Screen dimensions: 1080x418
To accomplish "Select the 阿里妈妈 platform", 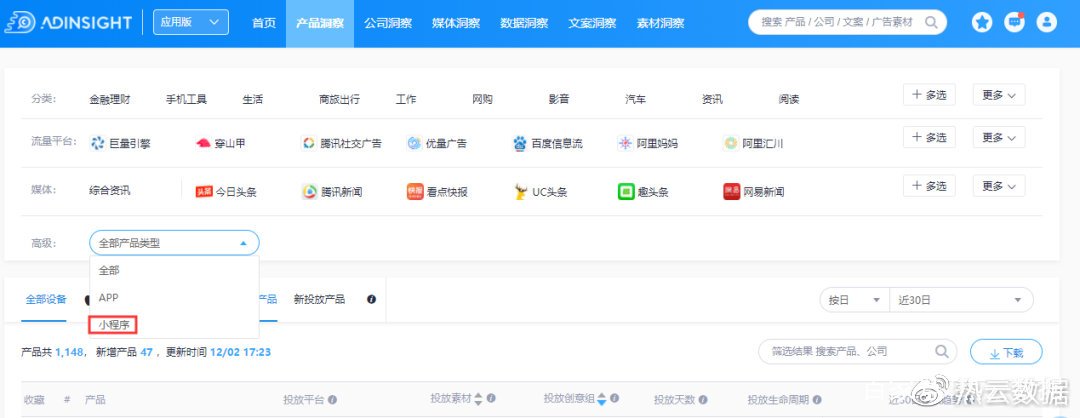I will (x=648, y=144).
